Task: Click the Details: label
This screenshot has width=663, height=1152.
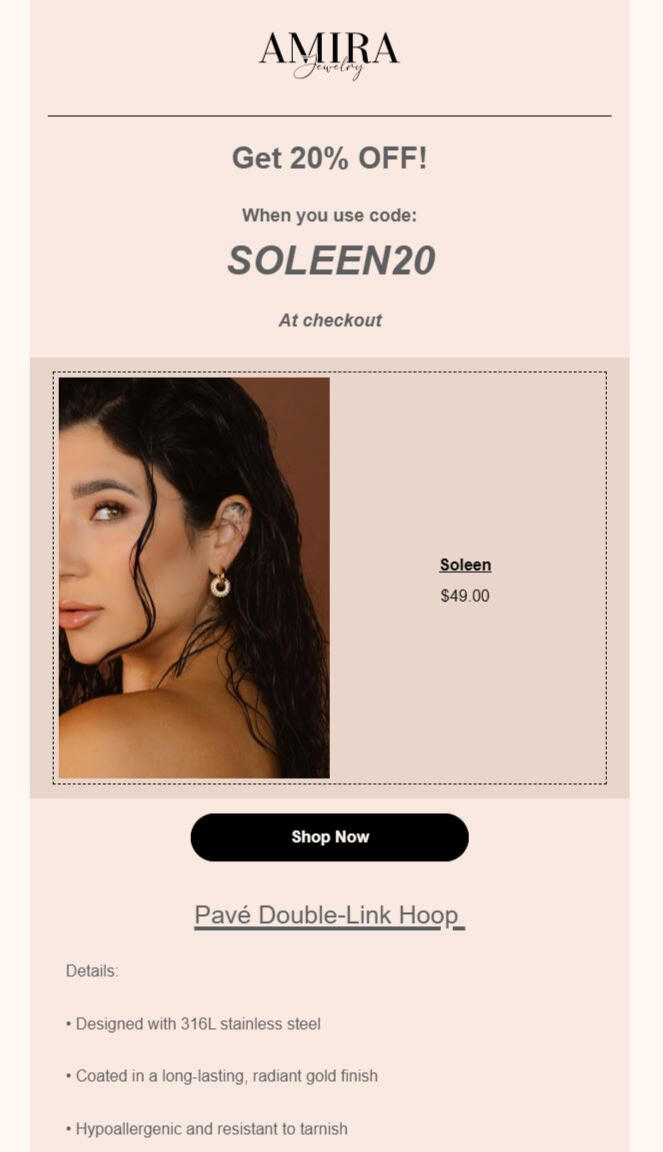Action: pyautogui.click(x=92, y=971)
